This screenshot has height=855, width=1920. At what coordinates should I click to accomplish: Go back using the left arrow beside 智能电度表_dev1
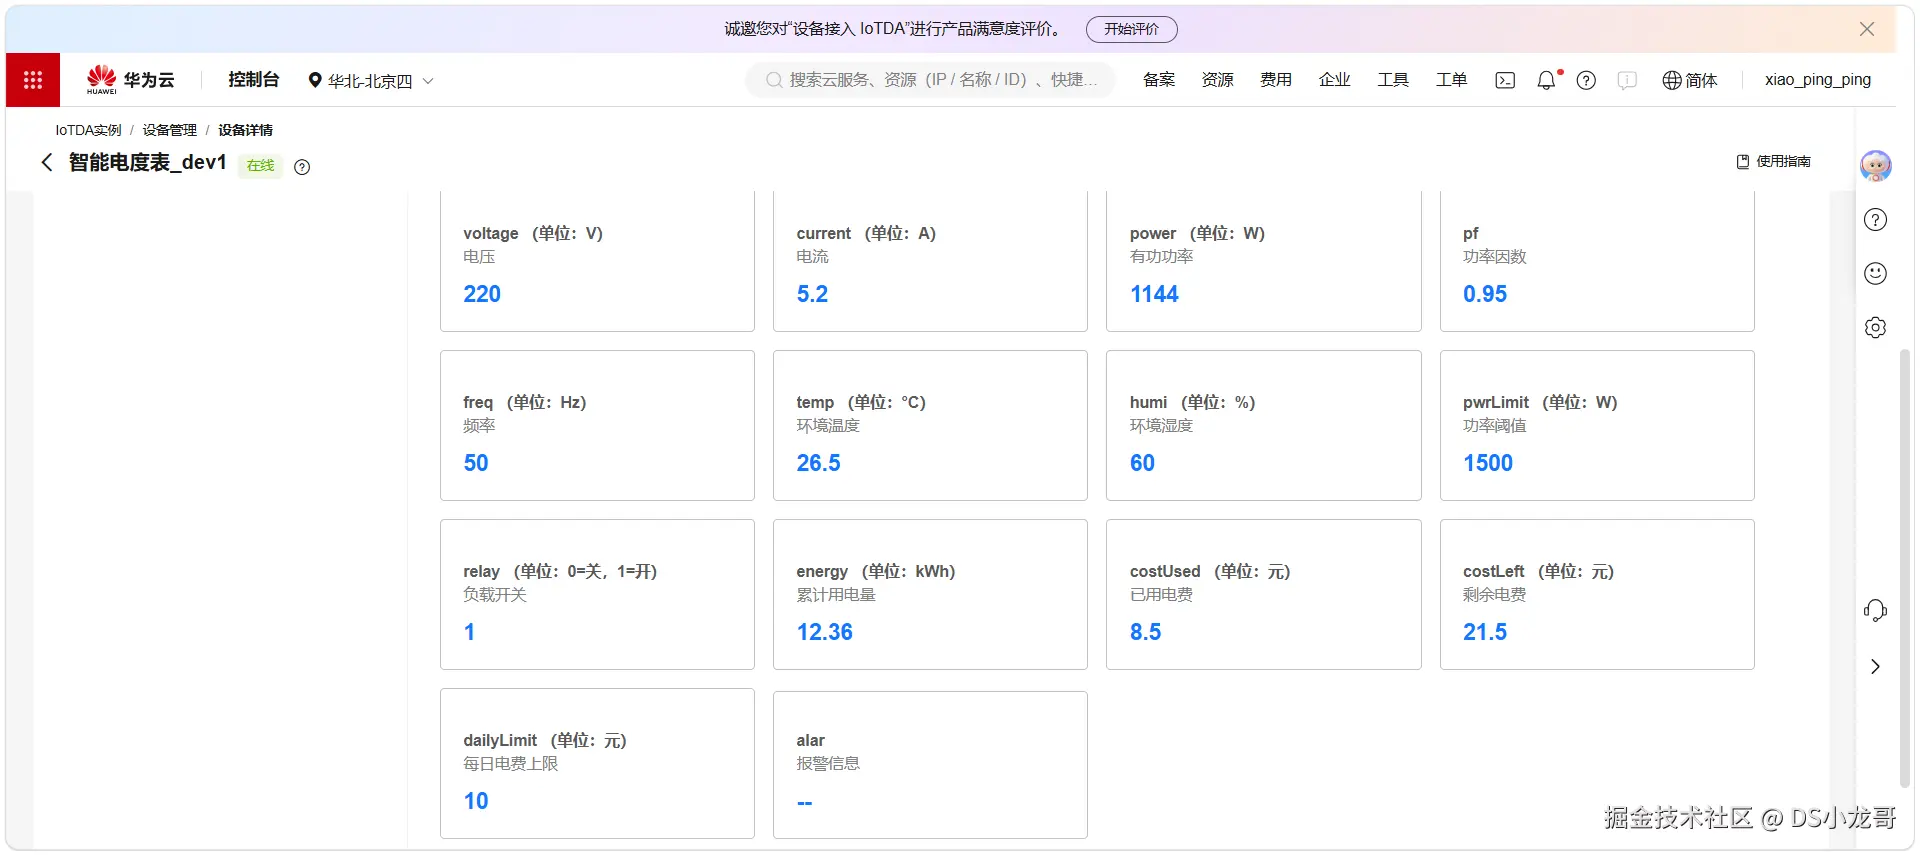click(x=46, y=162)
